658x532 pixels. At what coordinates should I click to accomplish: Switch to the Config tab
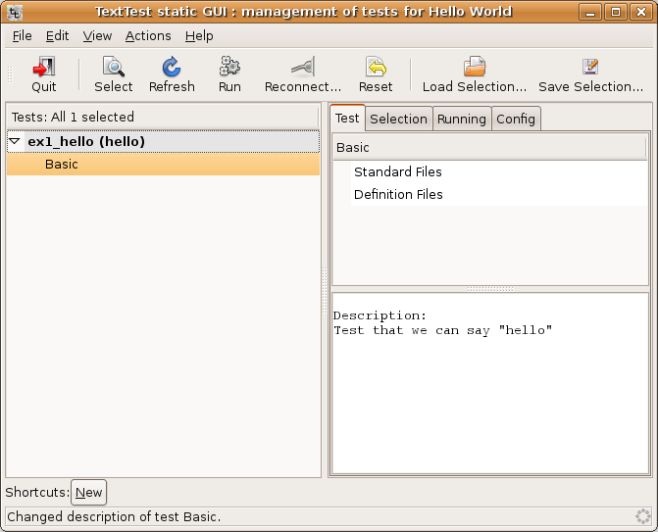[516, 119]
